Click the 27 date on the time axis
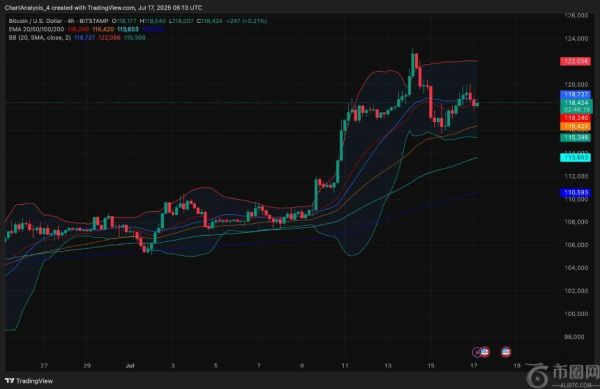Viewport: 600px width, 389px height. 44,366
